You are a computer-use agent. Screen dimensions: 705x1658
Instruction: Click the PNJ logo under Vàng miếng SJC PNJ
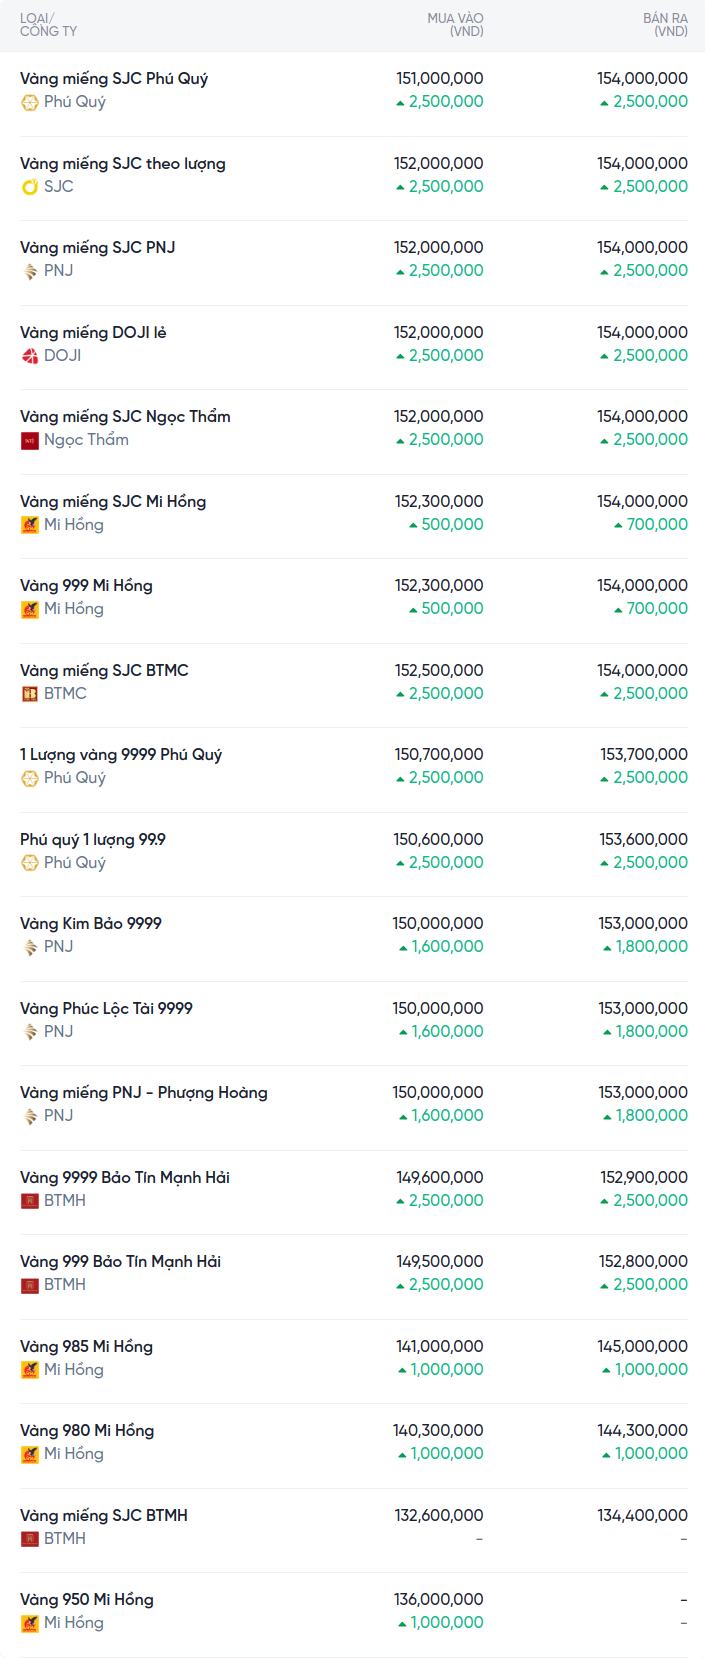[30, 271]
